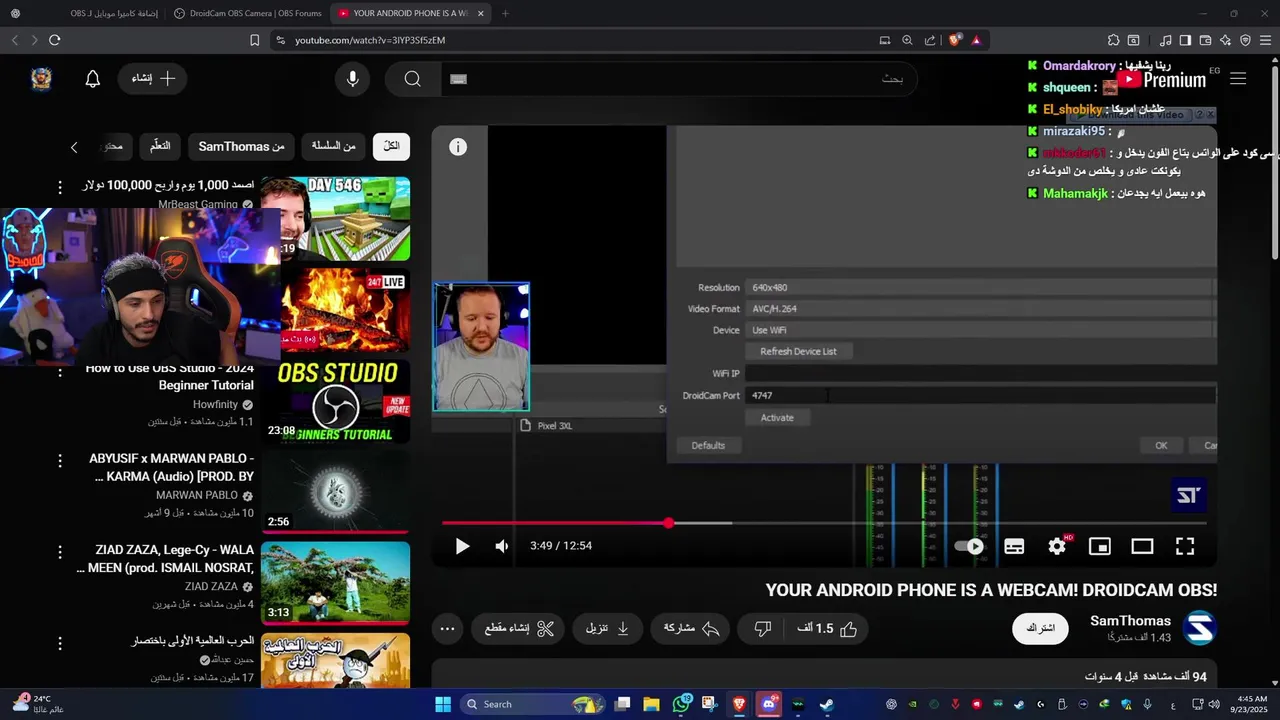Open the YouTube notifications bell
The width and height of the screenshot is (1280, 720).
93,79
